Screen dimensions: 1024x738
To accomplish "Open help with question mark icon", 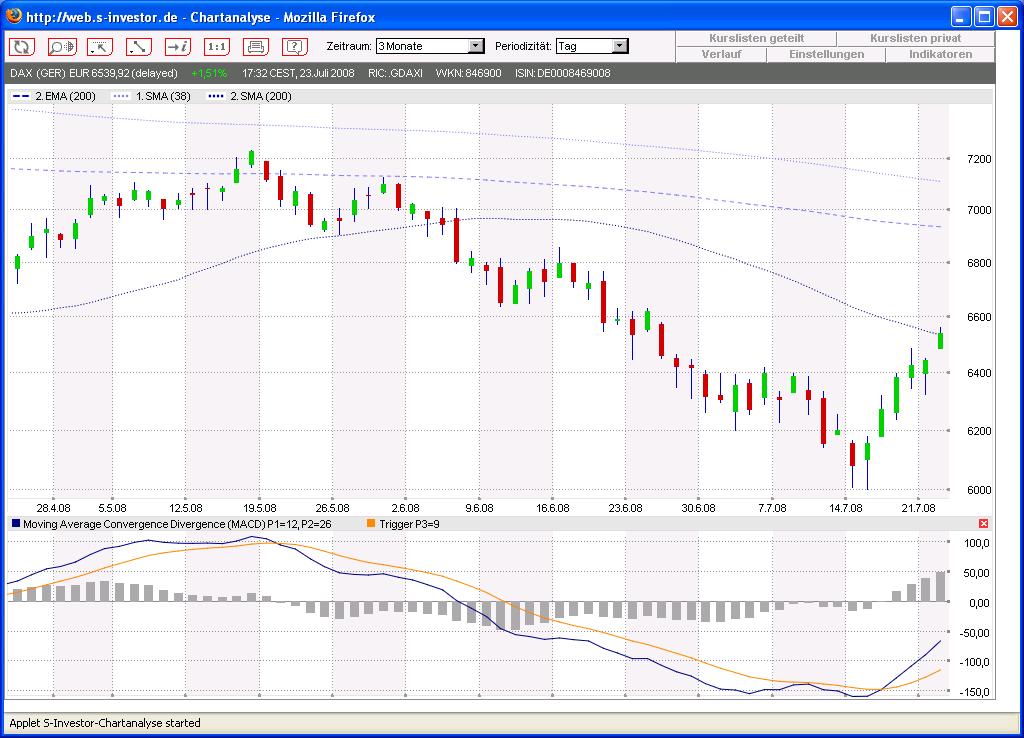I will coord(295,46).
